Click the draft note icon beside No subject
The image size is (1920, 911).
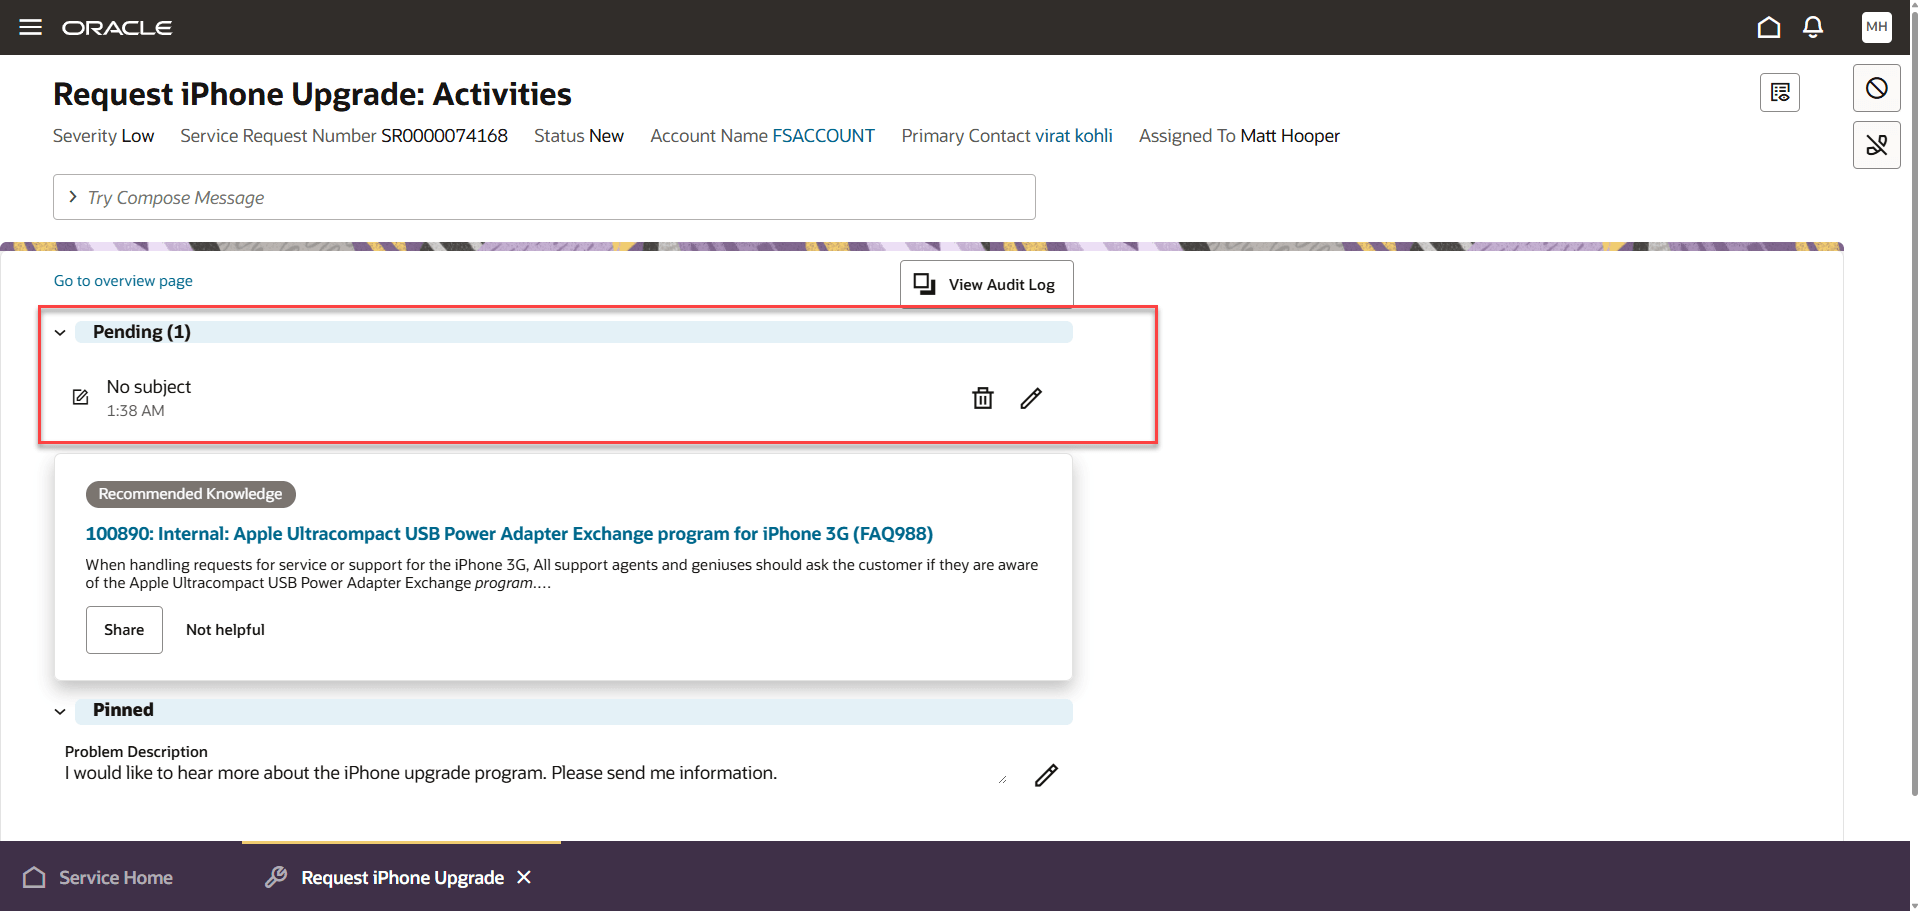(x=81, y=397)
